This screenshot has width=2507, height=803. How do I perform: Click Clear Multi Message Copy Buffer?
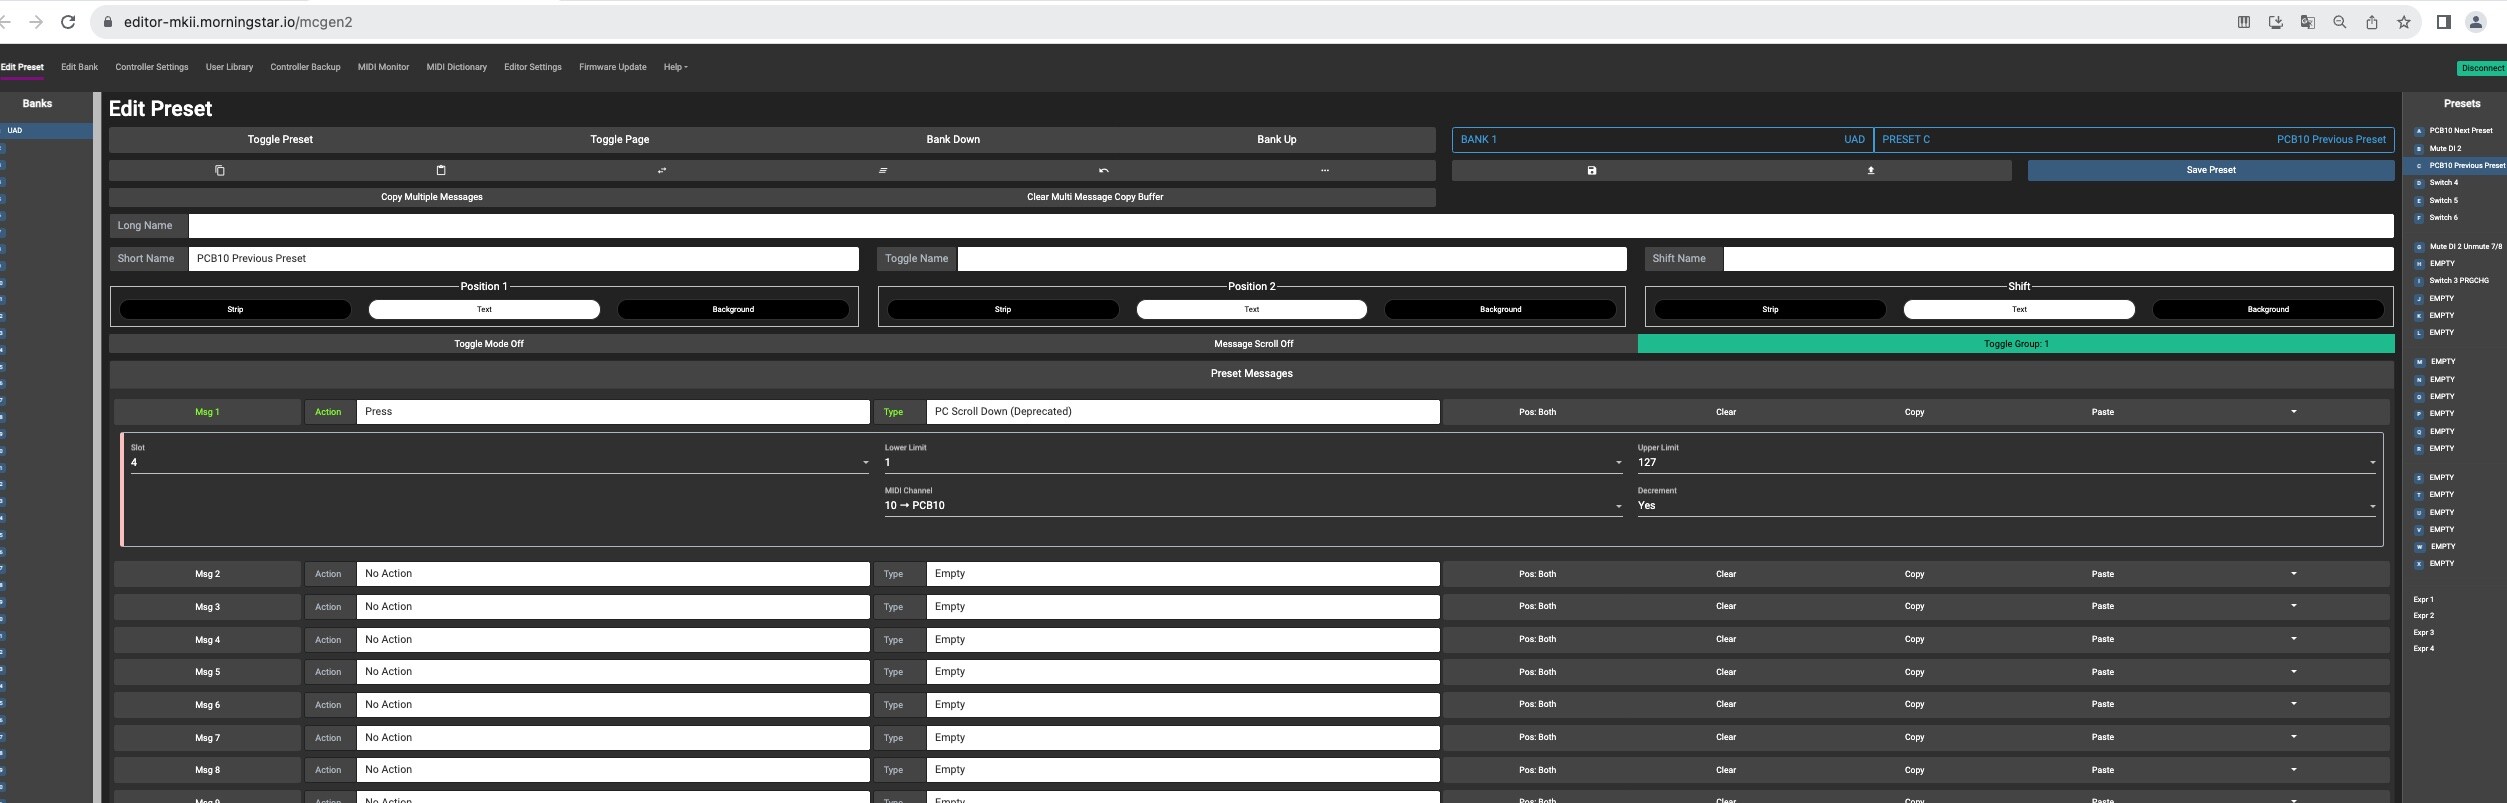pos(1095,197)
